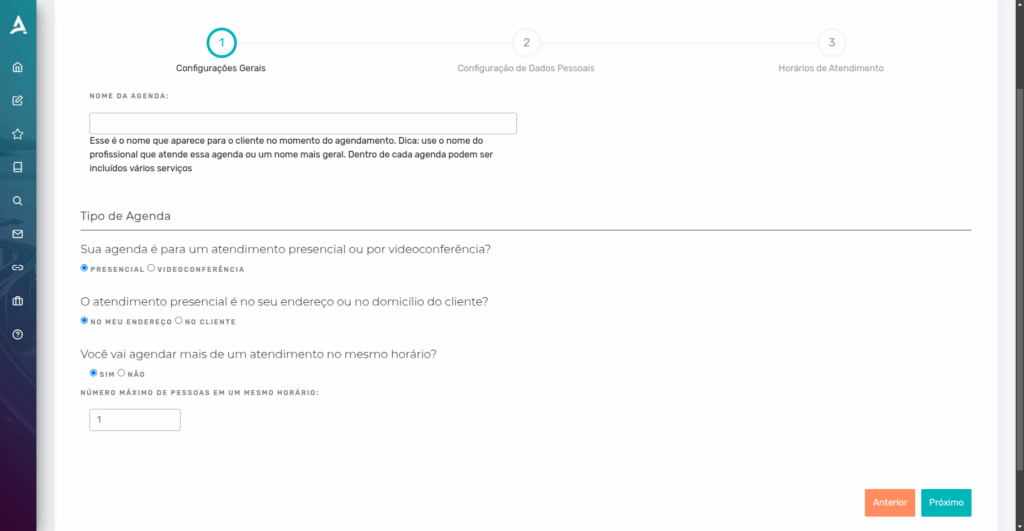
Task: Select the Videoconferência radio option
Action: (151, 268)
